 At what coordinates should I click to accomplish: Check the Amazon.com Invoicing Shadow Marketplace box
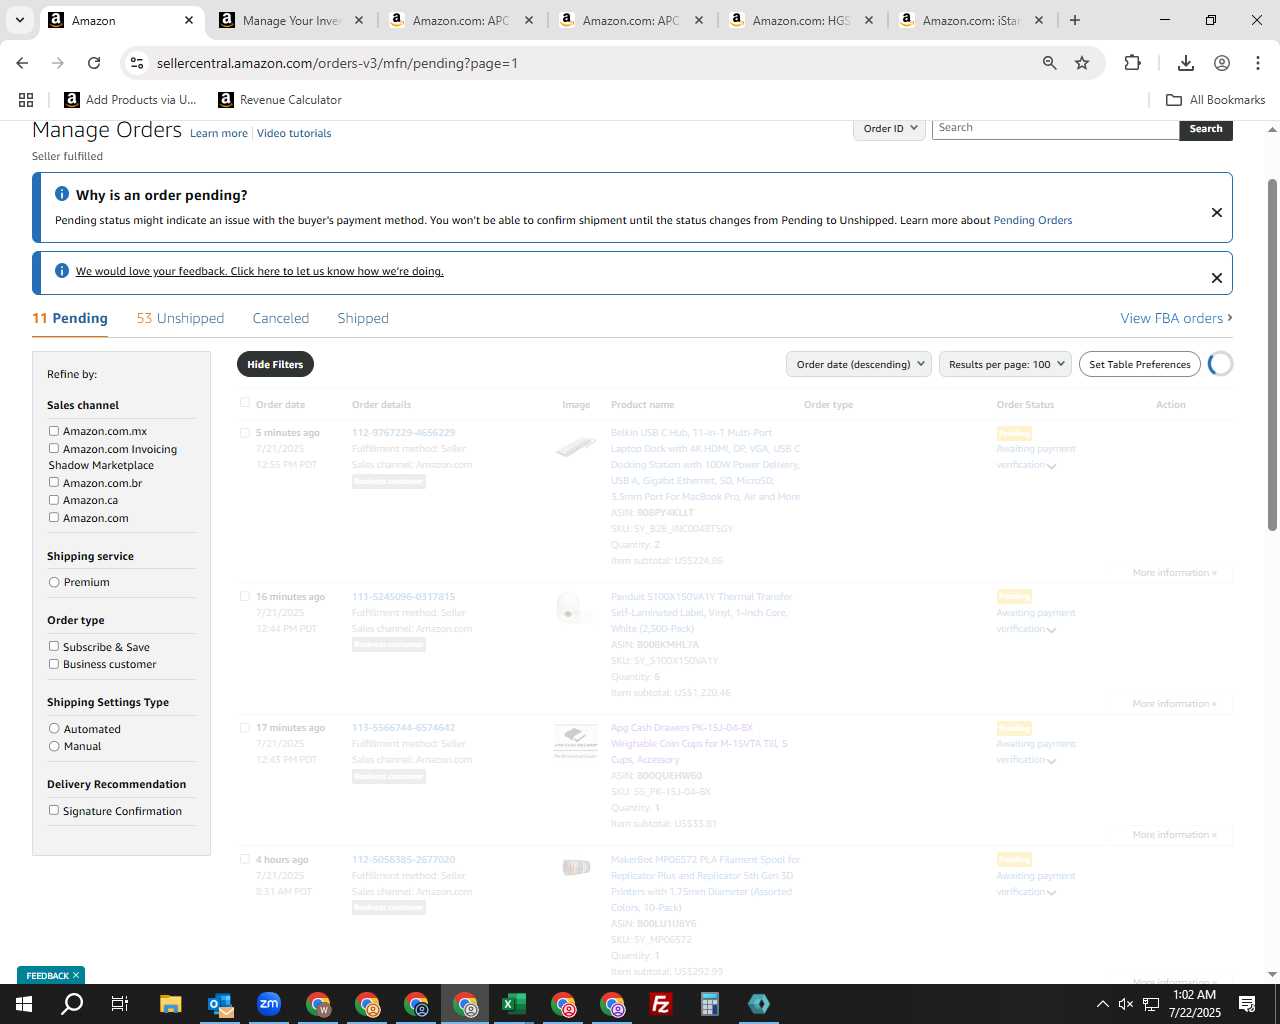[x=54, y=448]
